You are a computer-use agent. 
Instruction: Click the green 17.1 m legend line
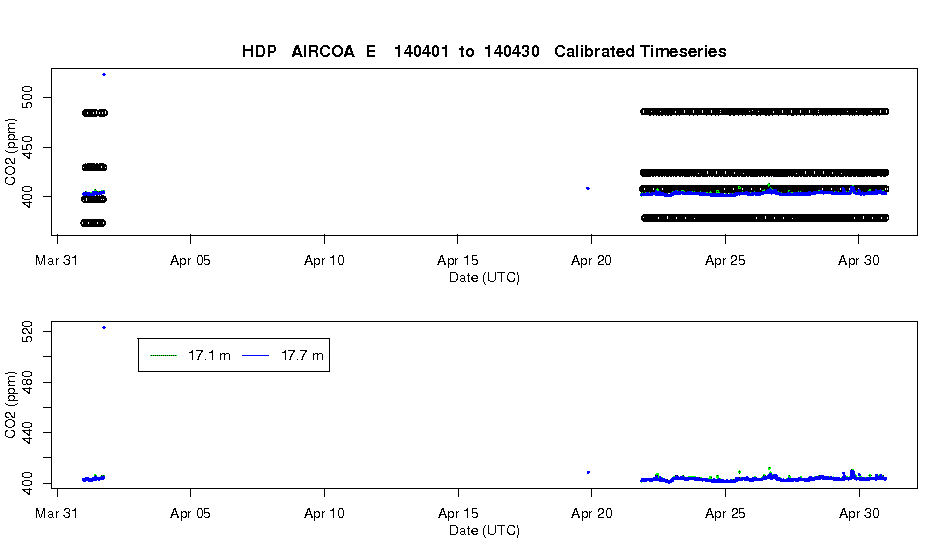(164, 356)
